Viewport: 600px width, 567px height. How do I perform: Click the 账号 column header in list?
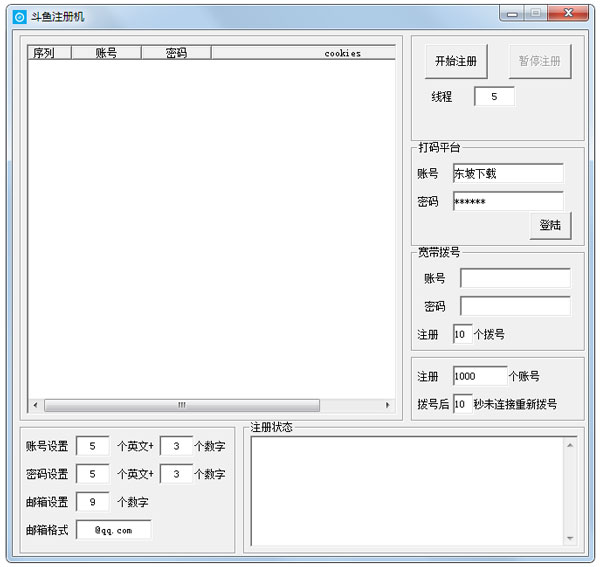coord(106,53)
